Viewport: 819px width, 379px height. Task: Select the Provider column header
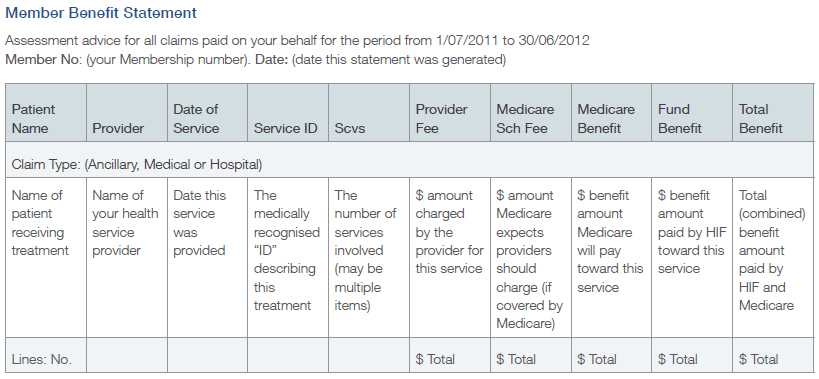click(127, 113)
